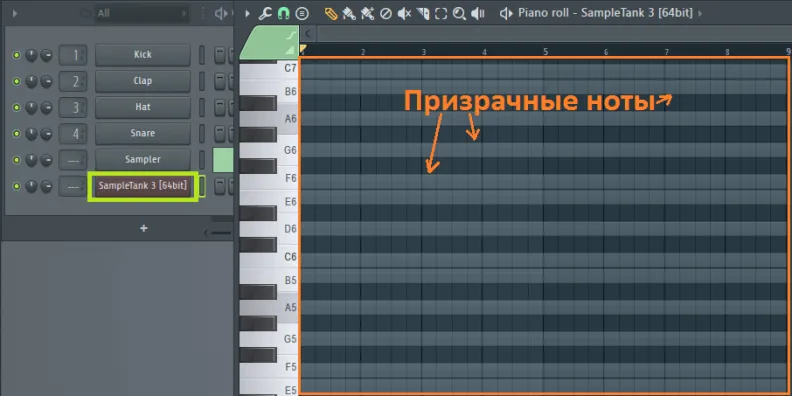Click the SampleTank 3 volume knob
792x396 pixels.
pos(46,186)
